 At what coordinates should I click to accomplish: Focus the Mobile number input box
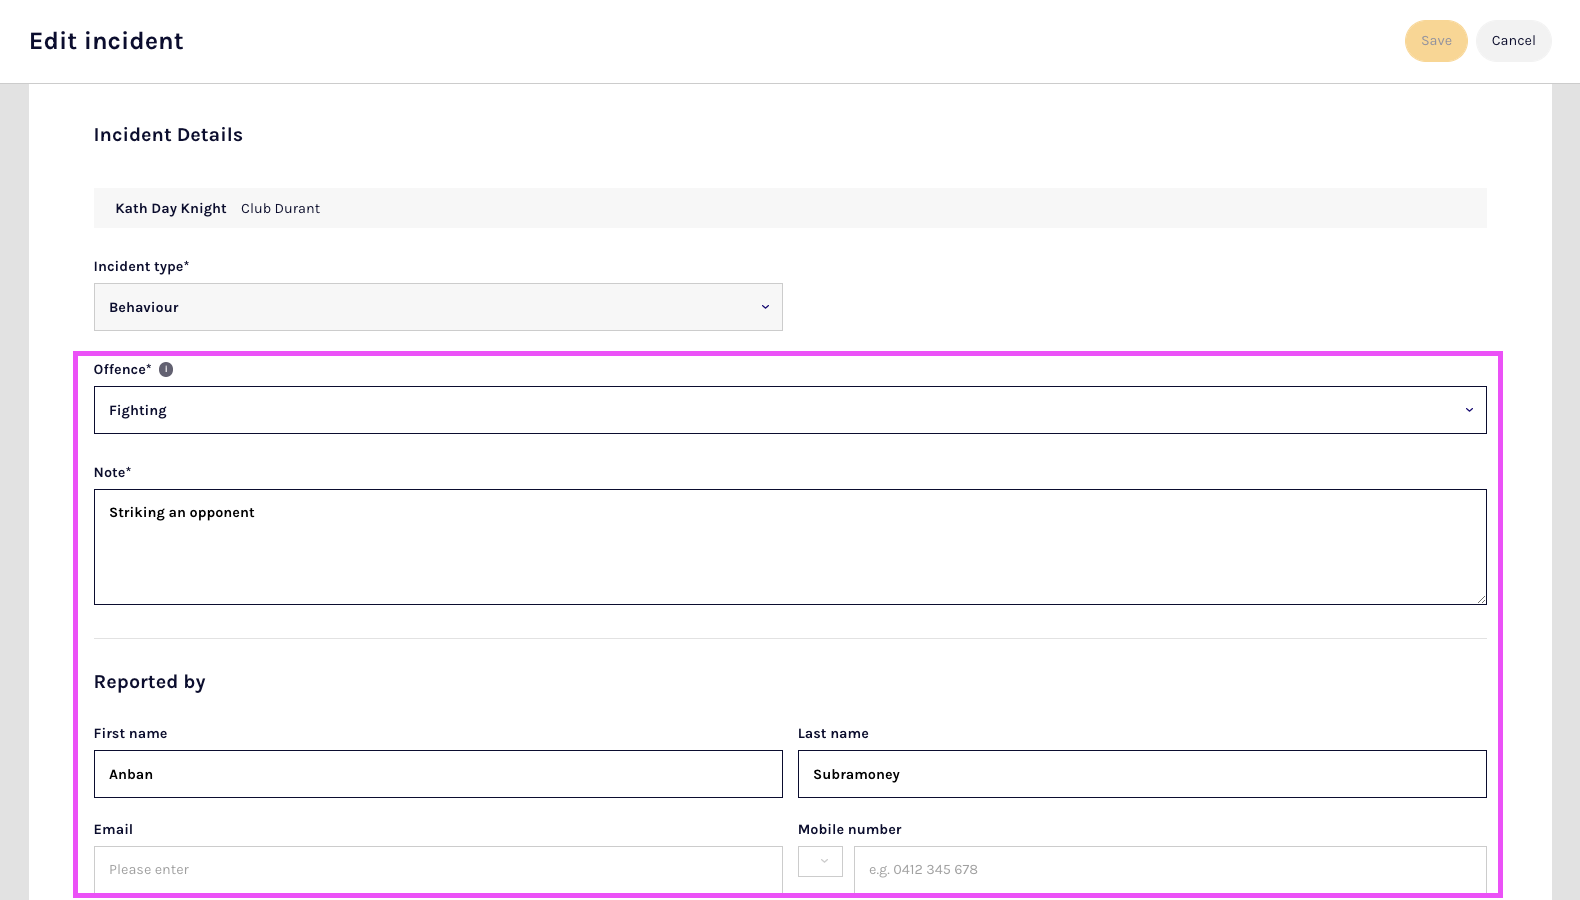pyautogui.click(x=1170, y=869)
